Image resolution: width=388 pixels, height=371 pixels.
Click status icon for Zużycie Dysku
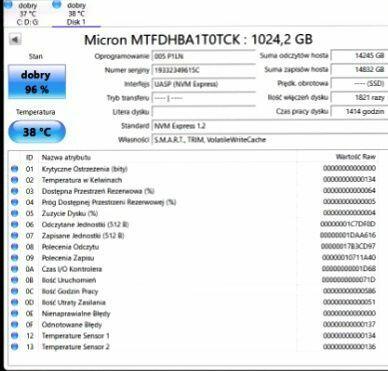click(14, 213)
